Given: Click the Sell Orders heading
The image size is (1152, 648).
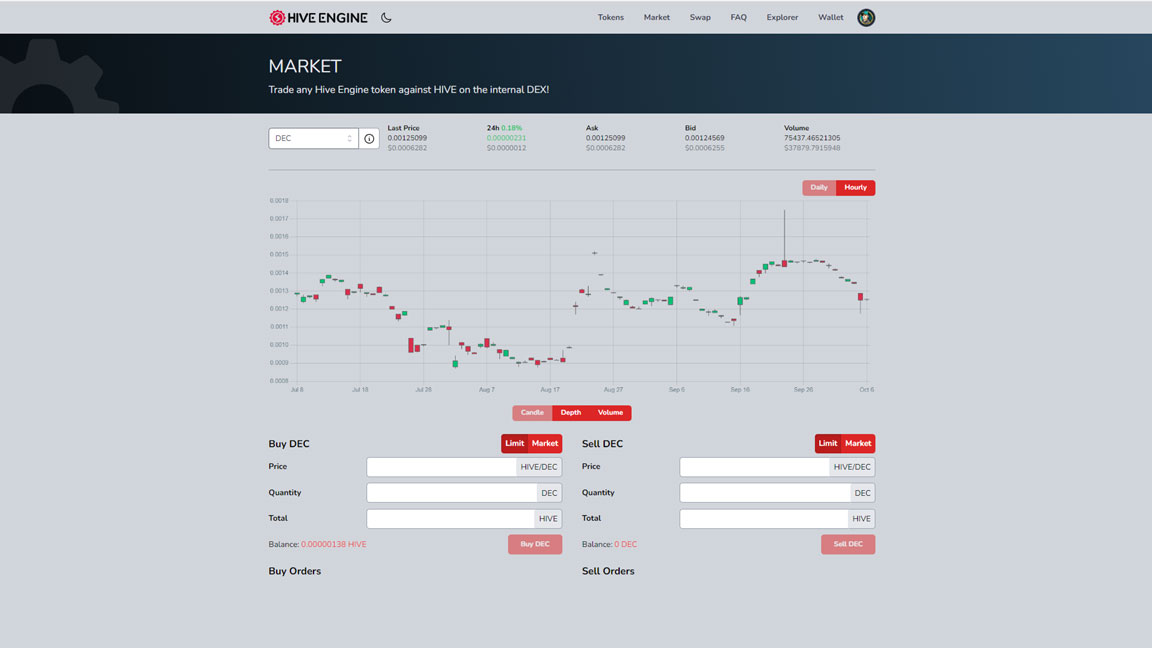Looking at the screenshot, I should coord(608,571).
